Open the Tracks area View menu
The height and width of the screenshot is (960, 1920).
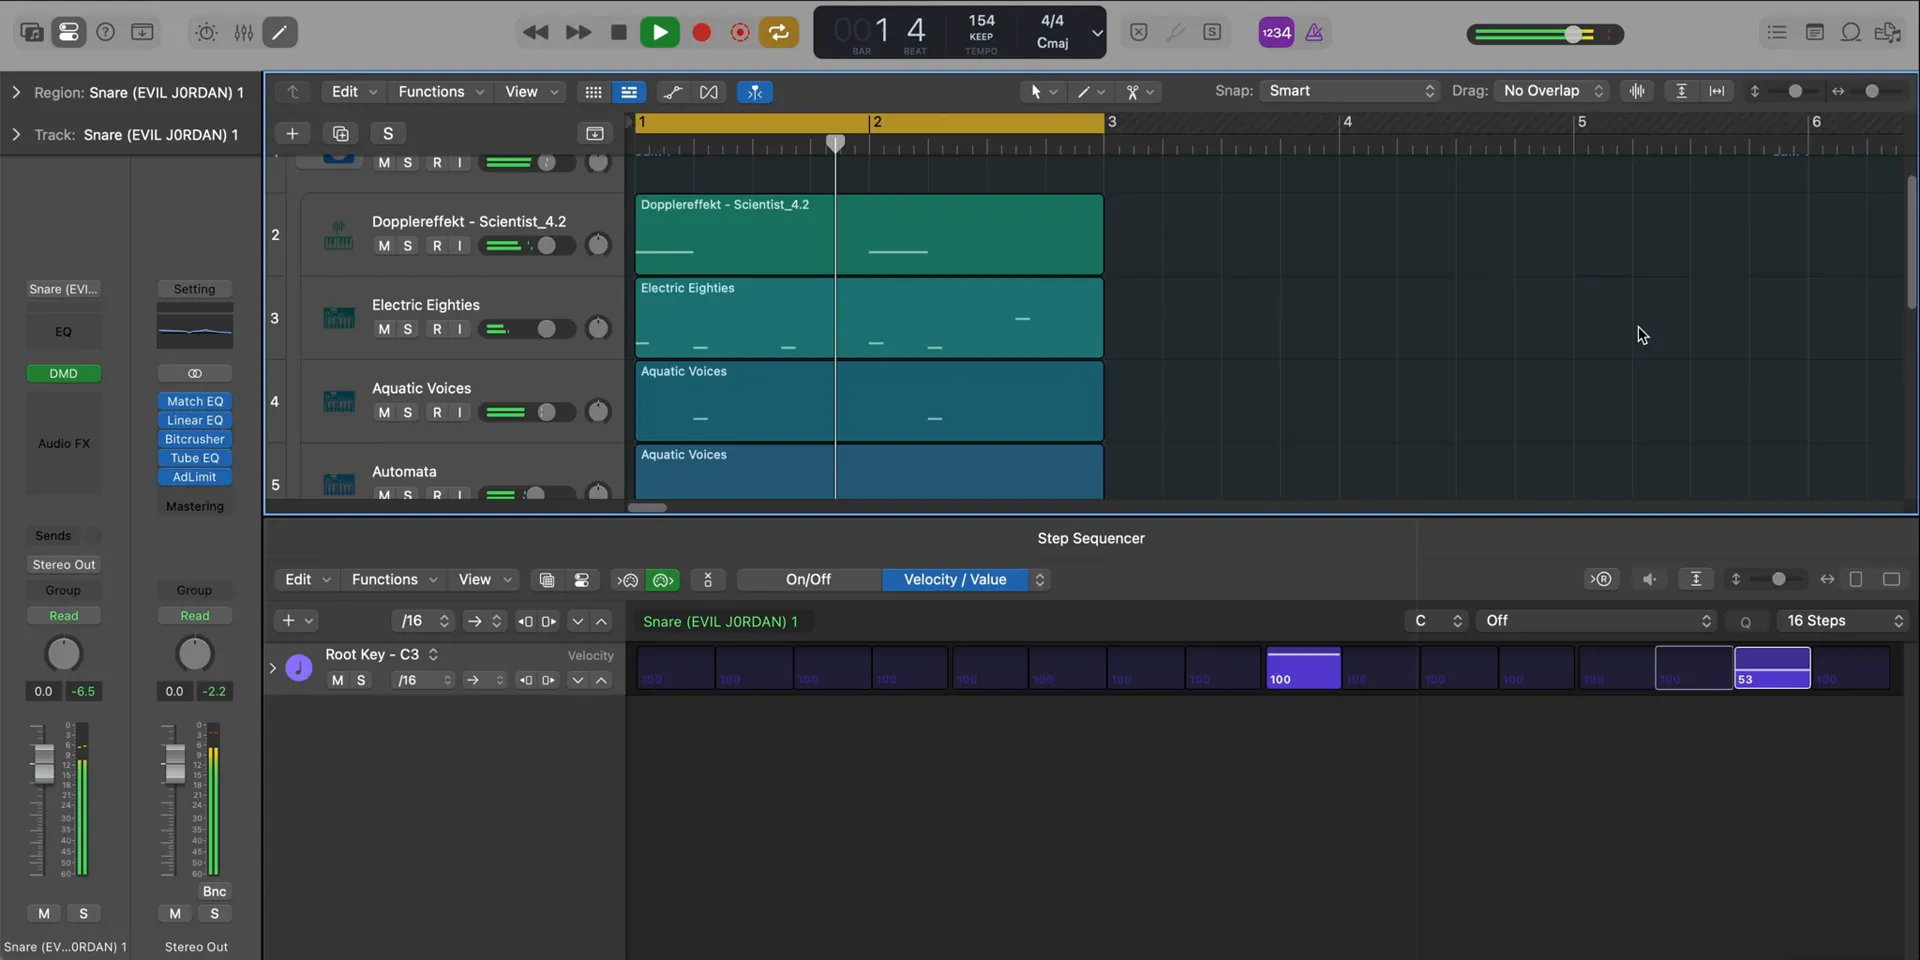[530, 91]
